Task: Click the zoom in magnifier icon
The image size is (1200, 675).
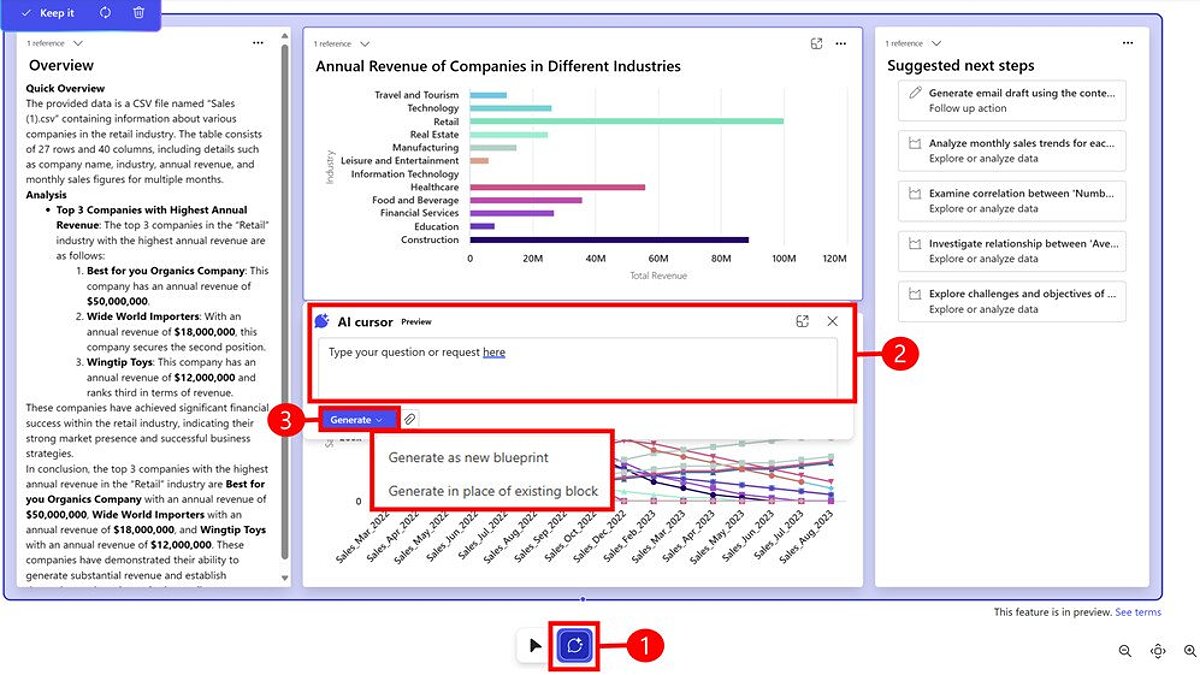Action: 1189,651
